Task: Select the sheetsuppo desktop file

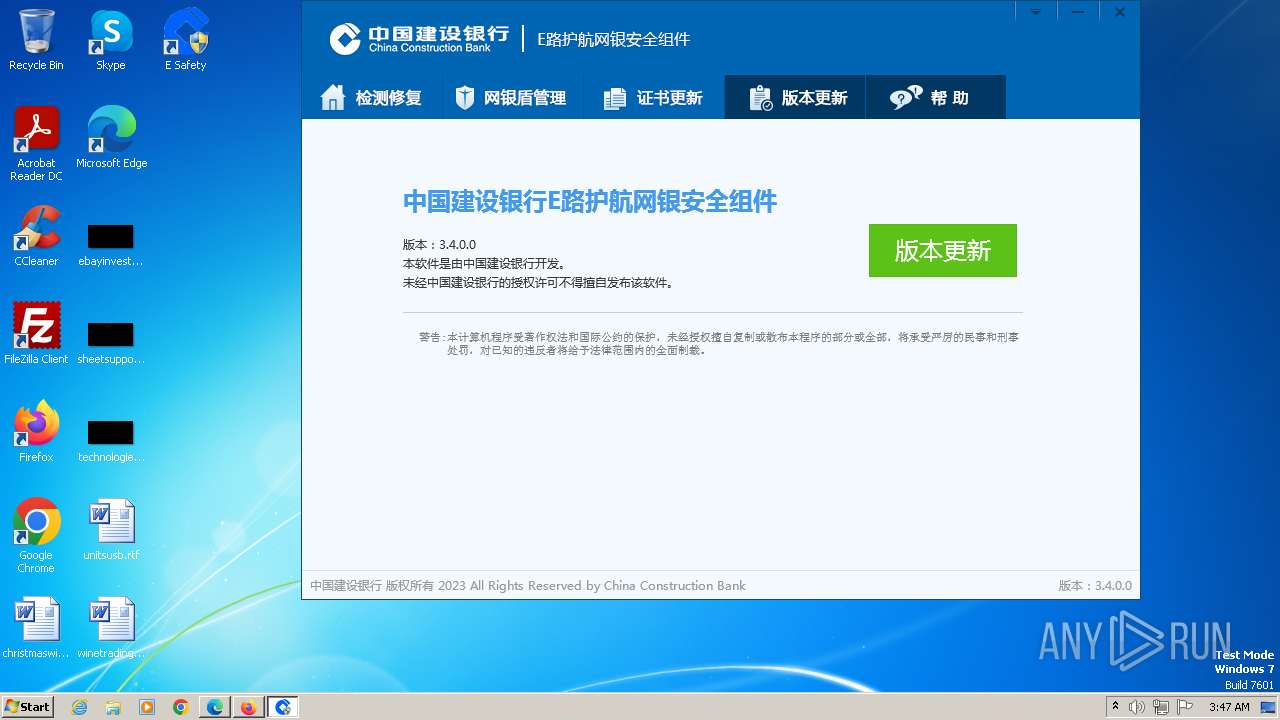Action: pyautogui.click(x=111, y=343)
